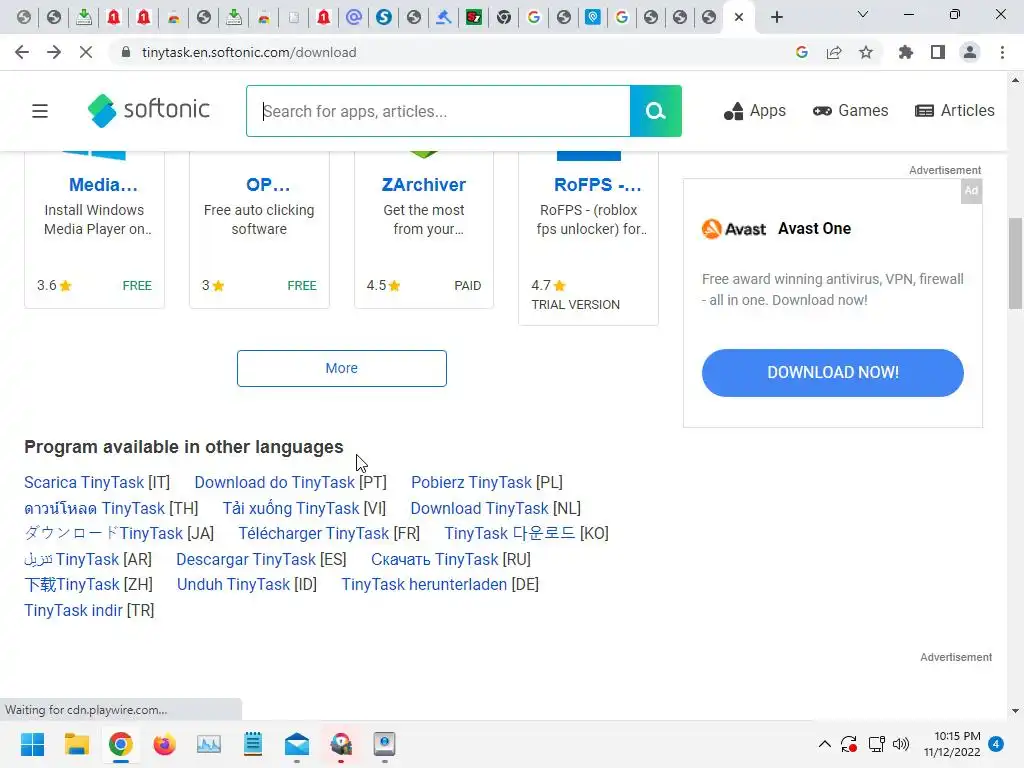
Task: Close the current active tab
Action: point(739,17)
